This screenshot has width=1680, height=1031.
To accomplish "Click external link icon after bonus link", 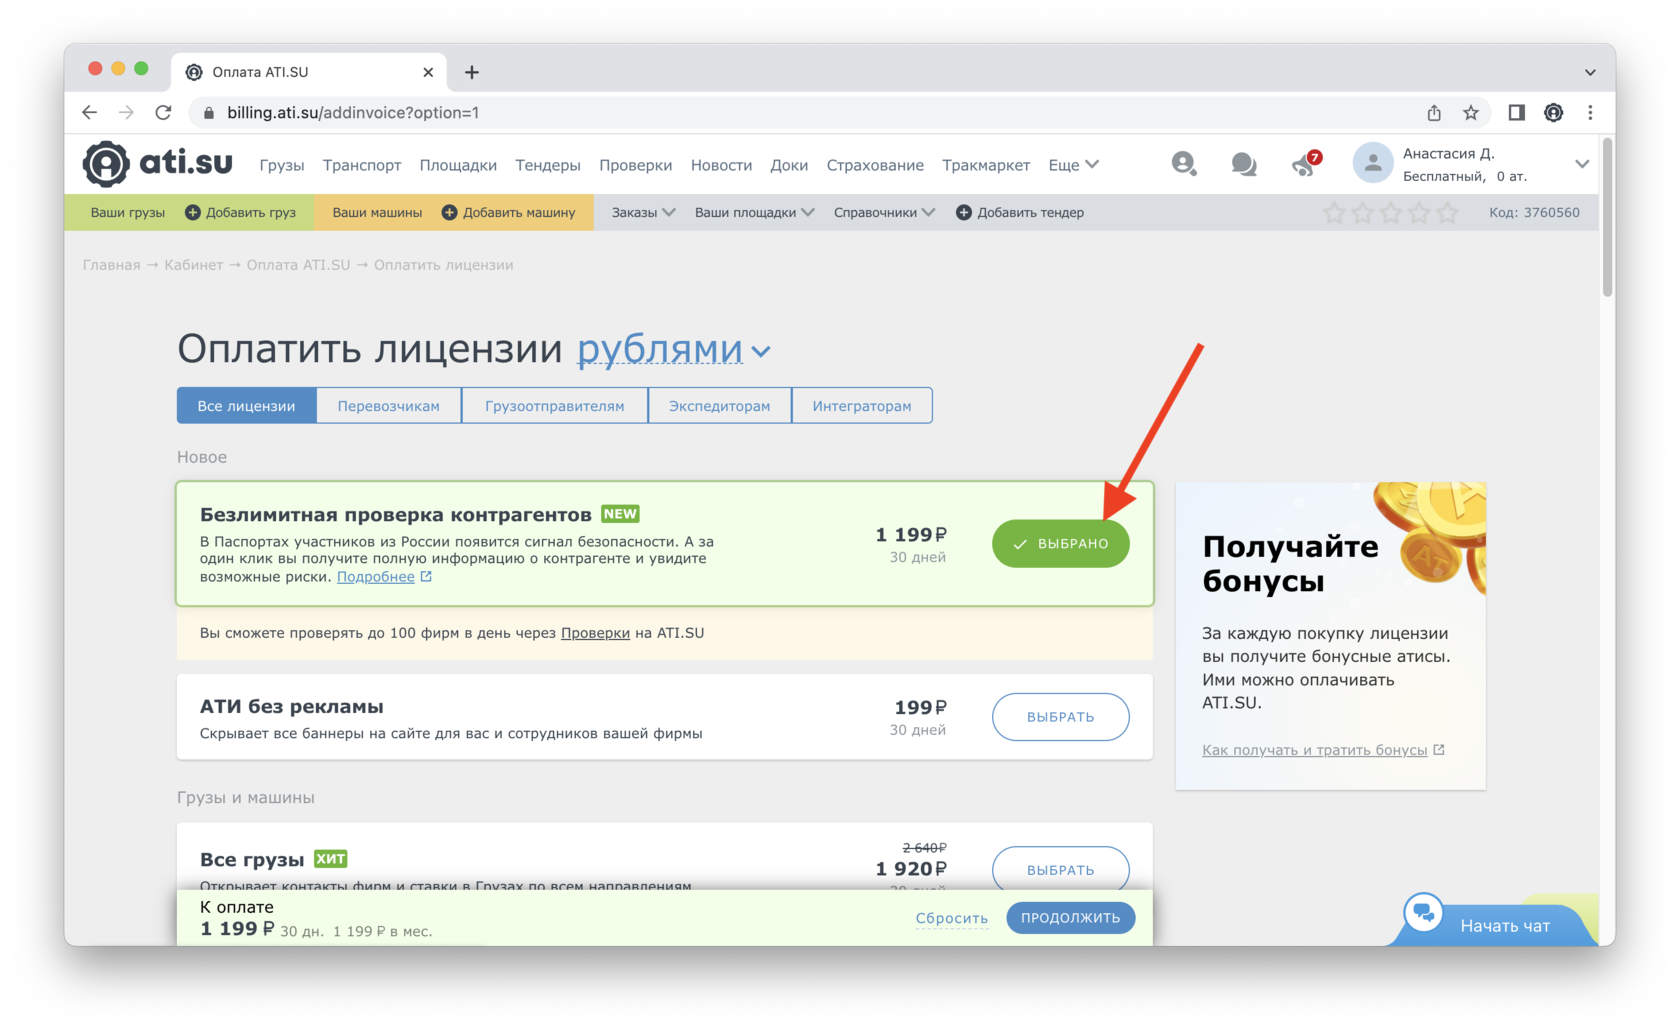I will click(x=1439, y=750).
